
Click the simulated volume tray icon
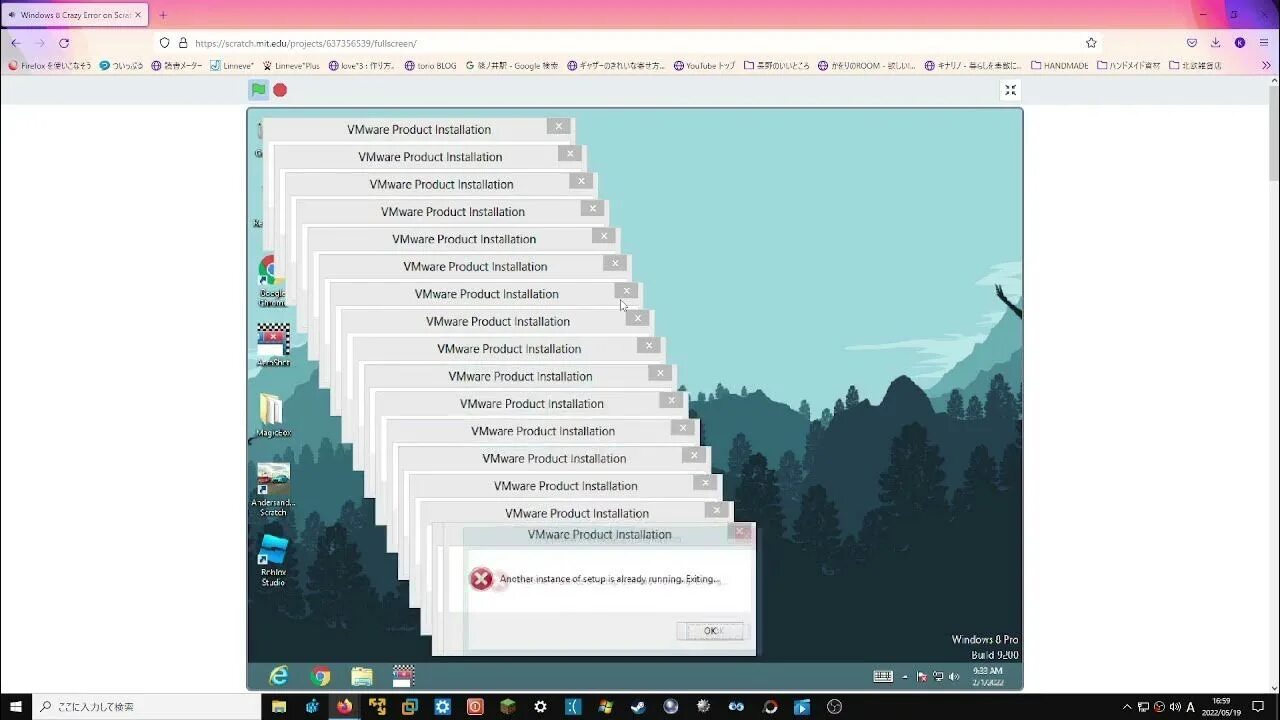click(x=954, y=677)
